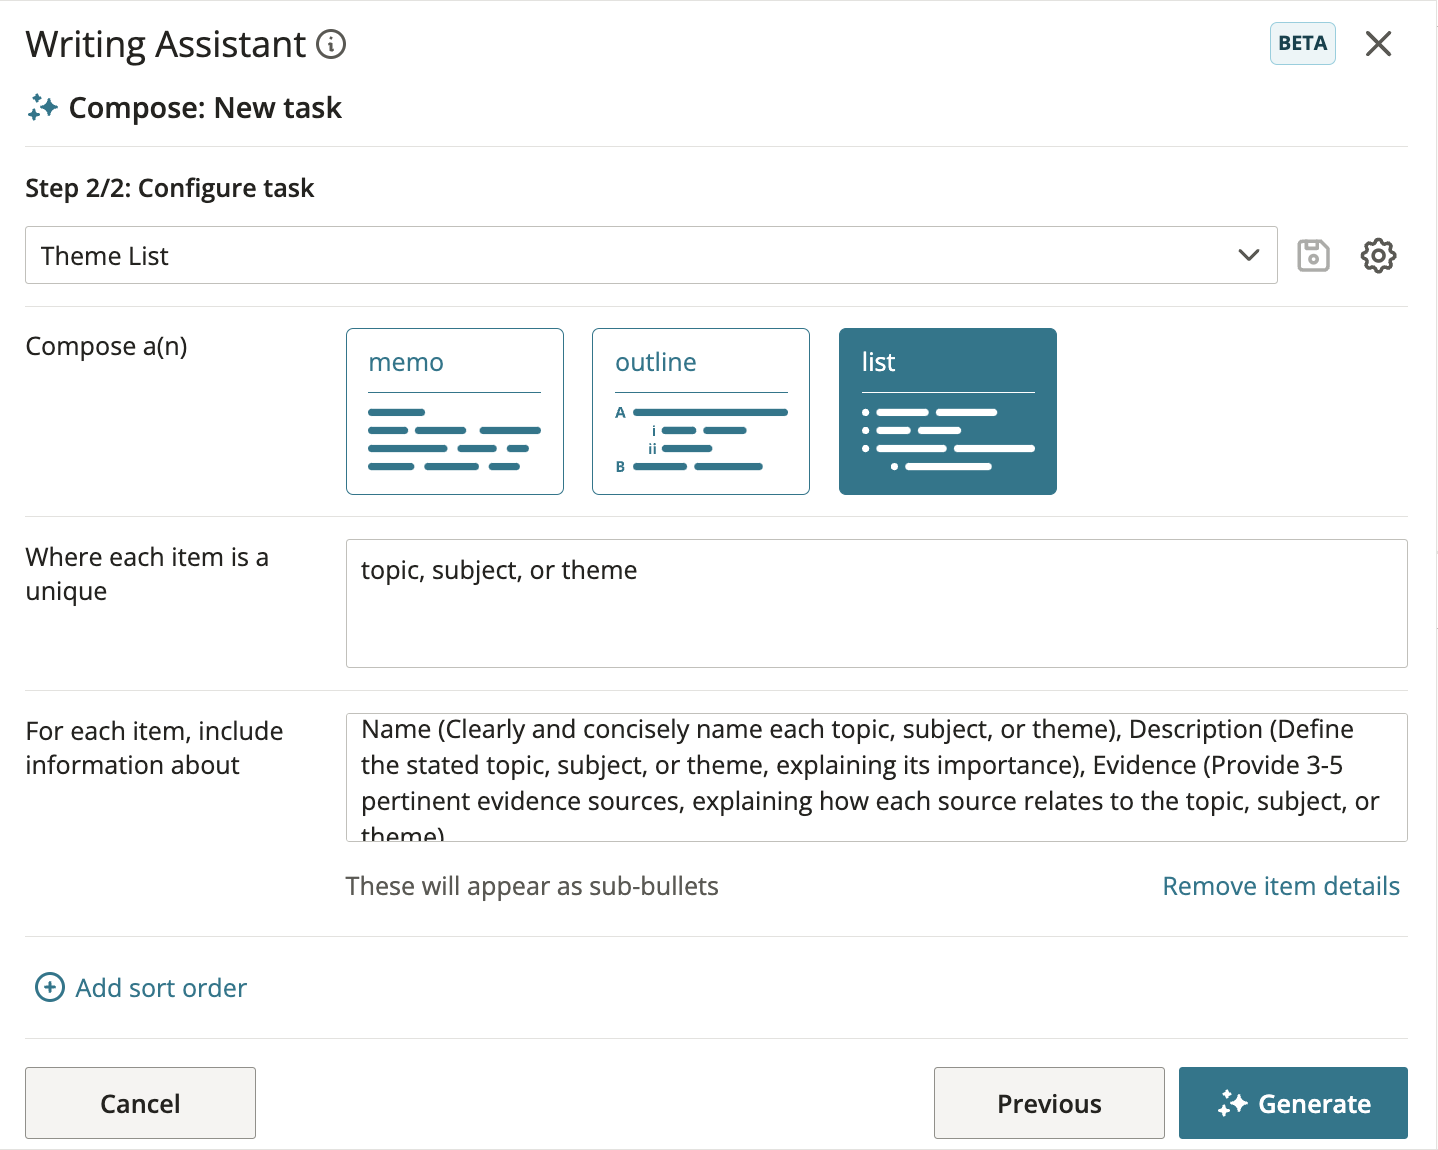Select the memo compose format
Screen dimensions: 1438x1150
(455, 411)
